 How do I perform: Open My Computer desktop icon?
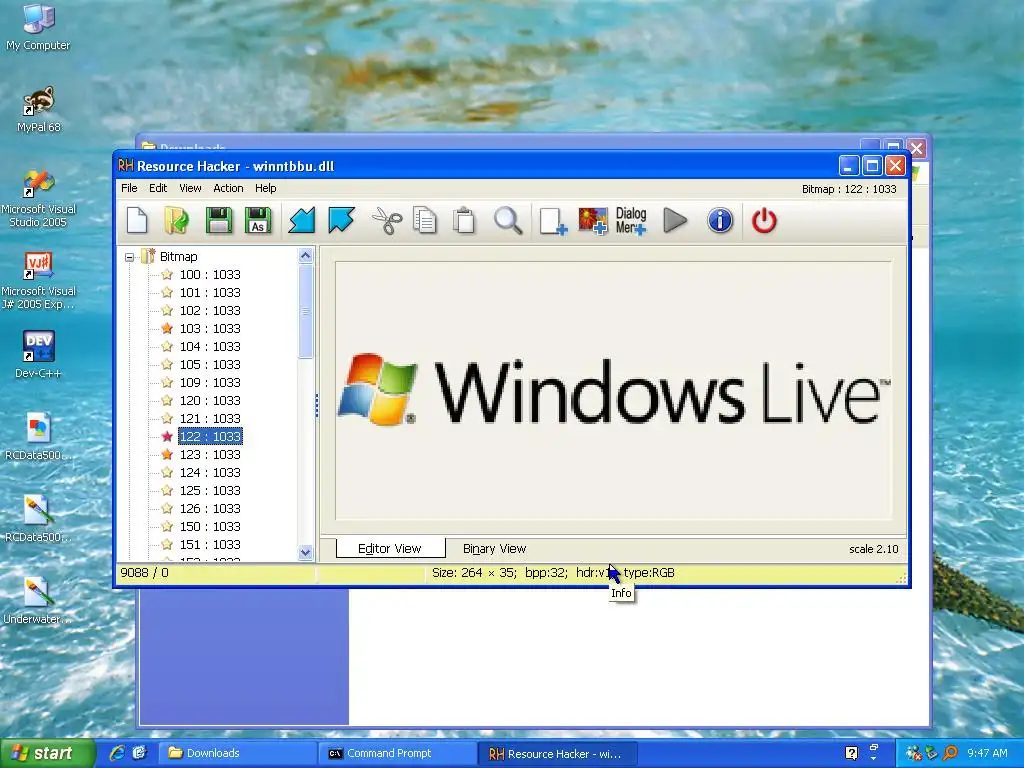(x=39, y=26)
